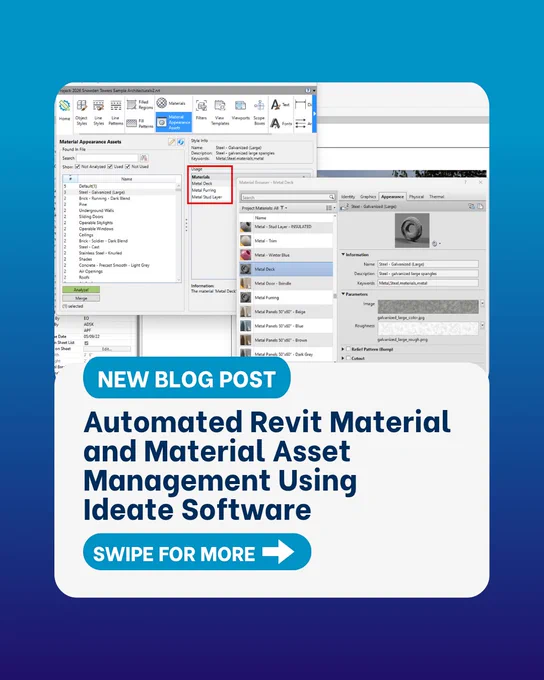Click the NEW BLOG POST badge

pyautogui.click(x=187, y=378)
